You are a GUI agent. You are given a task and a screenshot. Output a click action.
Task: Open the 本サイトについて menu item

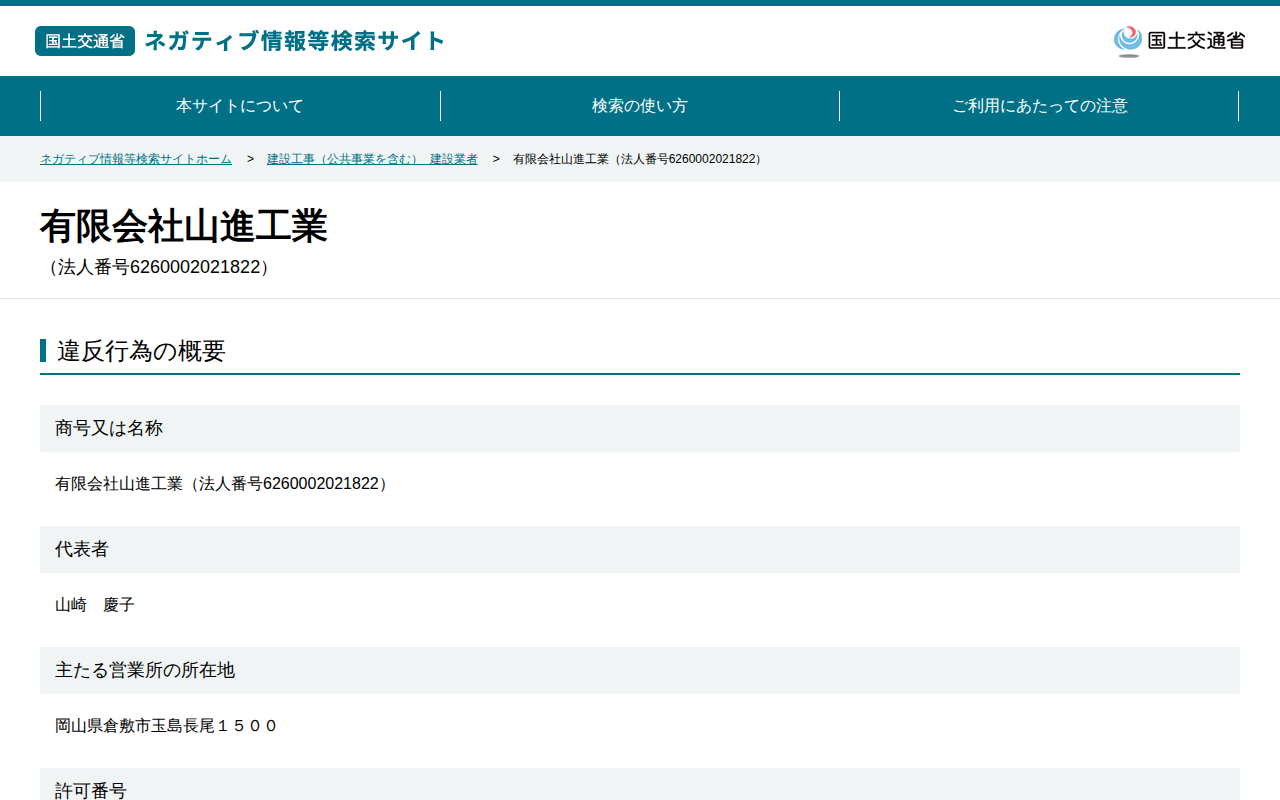point(240,106)
